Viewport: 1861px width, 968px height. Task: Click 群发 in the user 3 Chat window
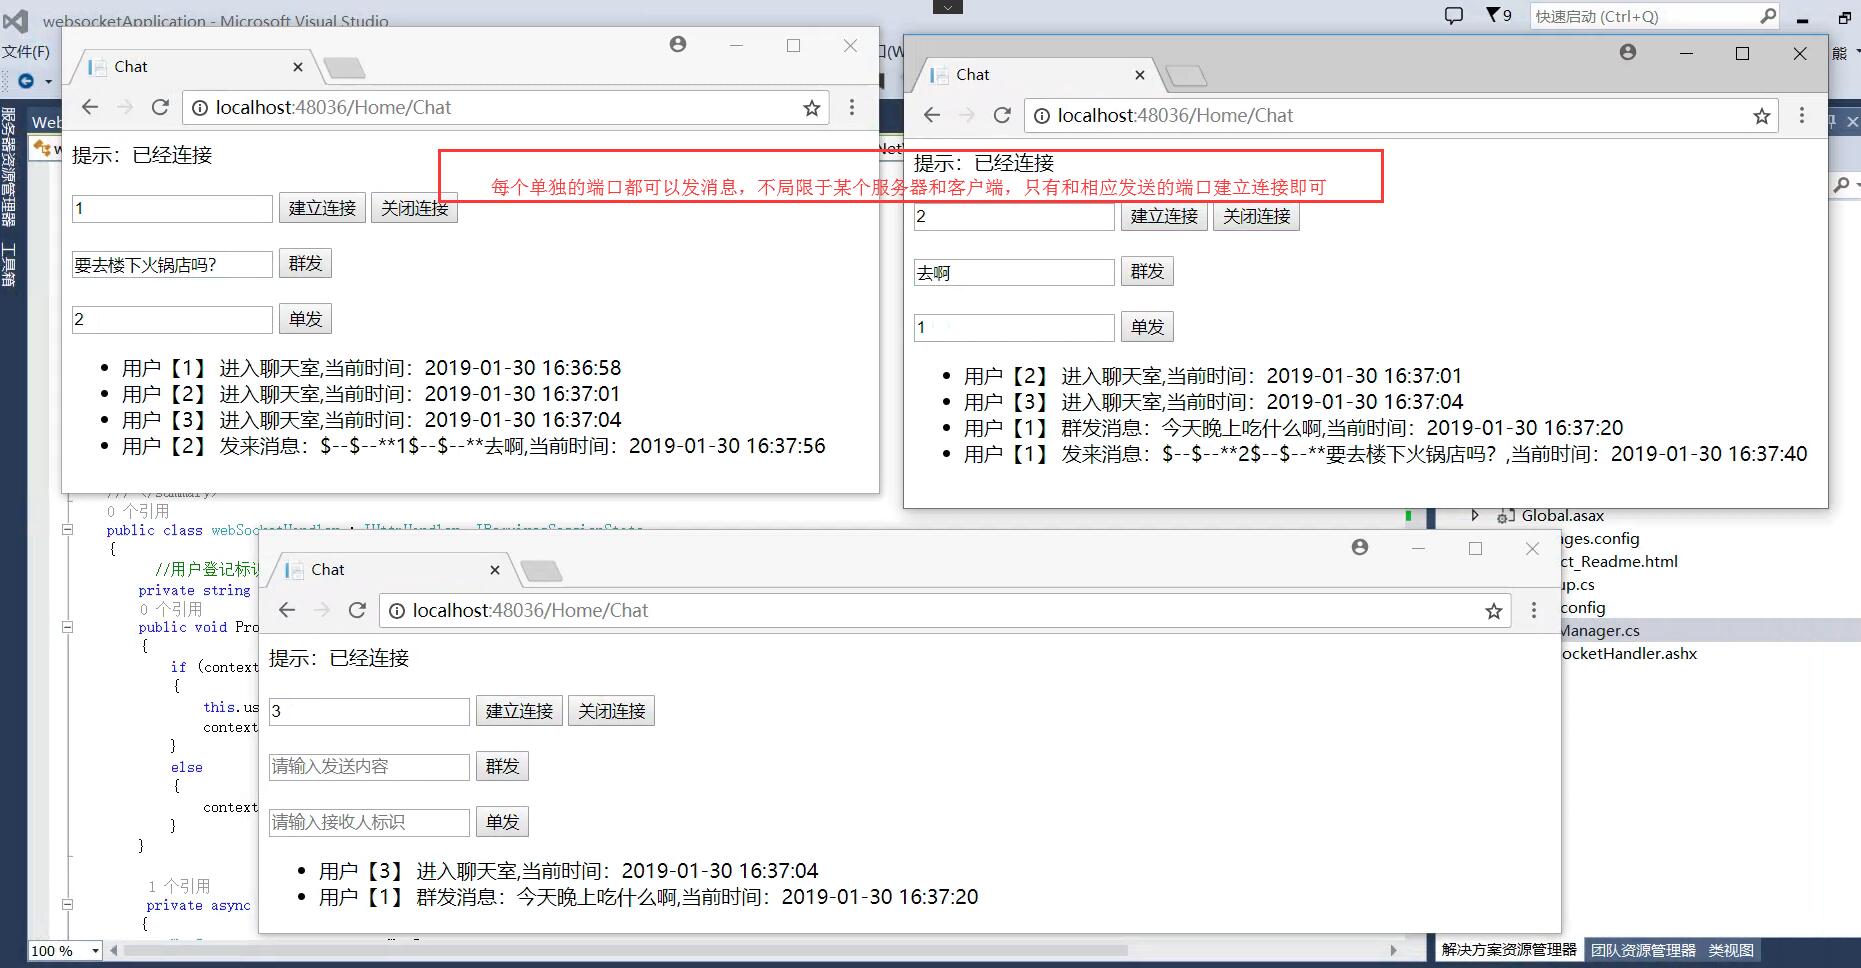pyautogui.click(x=502, y=766)
